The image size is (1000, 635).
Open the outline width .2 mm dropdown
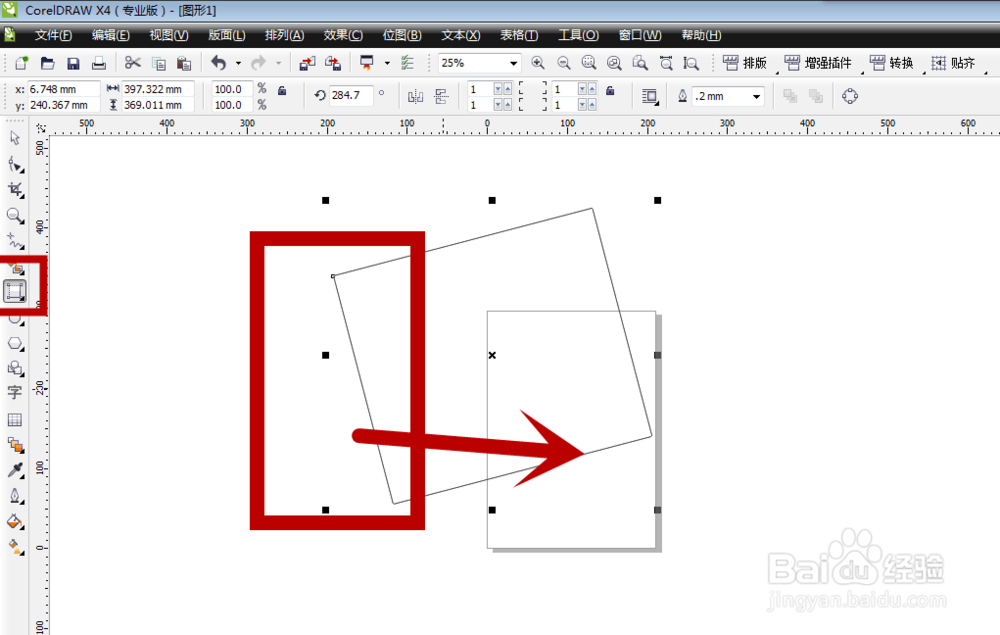pos(756,97)
